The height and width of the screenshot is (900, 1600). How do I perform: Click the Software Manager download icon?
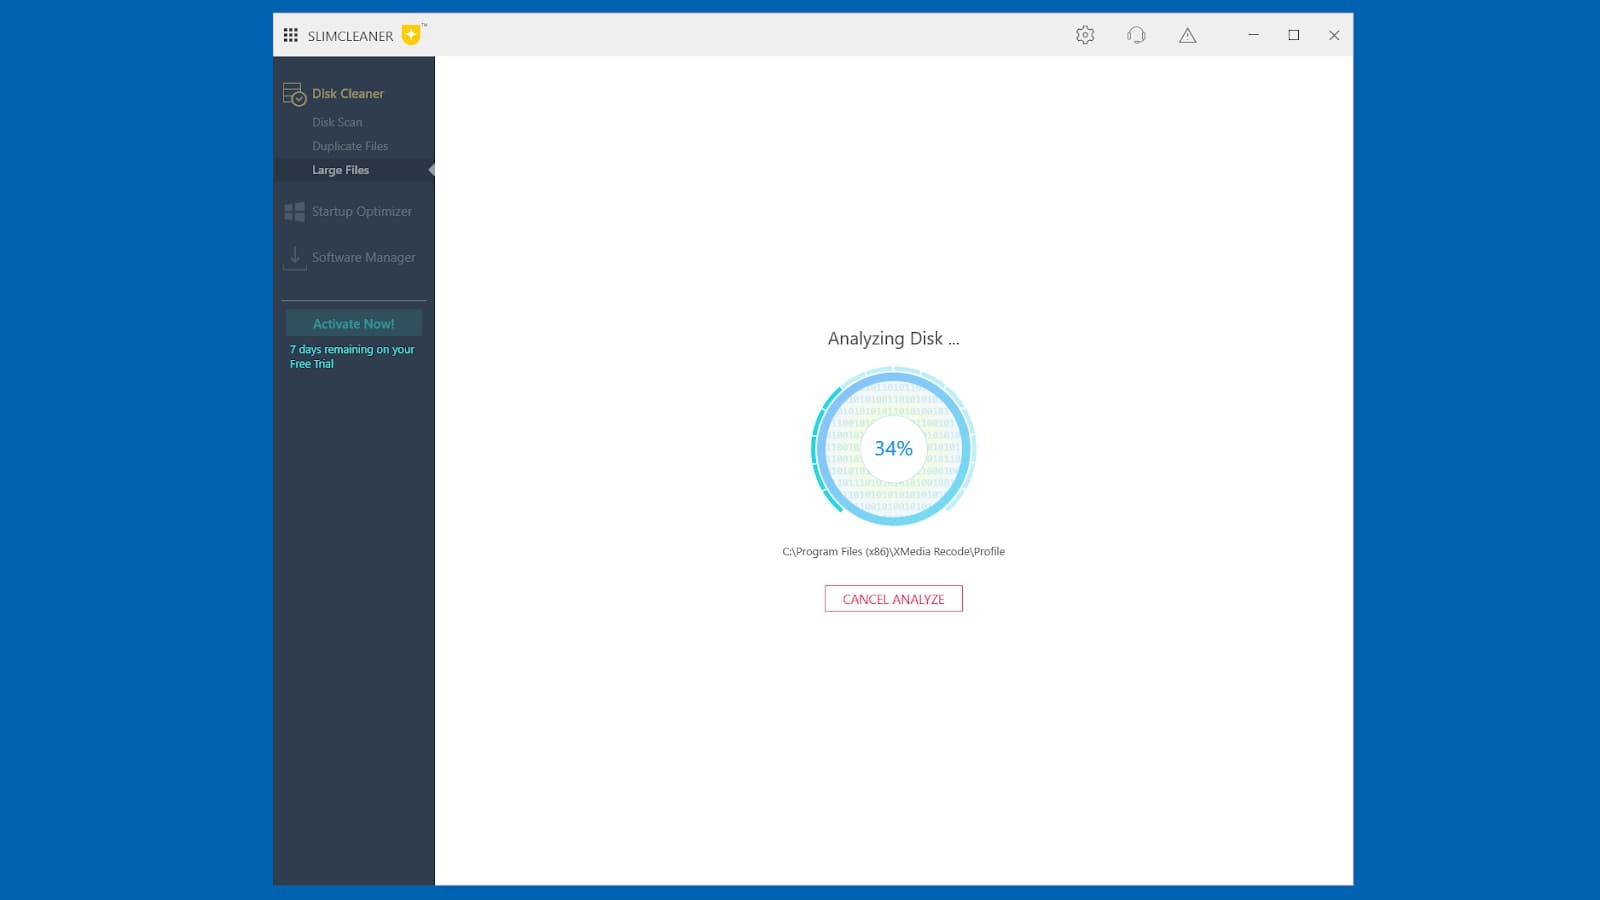pyautogui.click(x=294, y=258)
